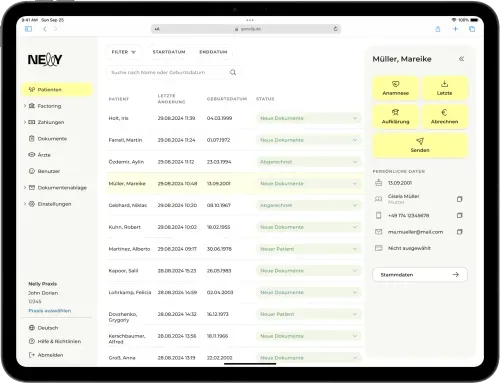500x383 pixels.
Task: Open status dropdown for Müller, Mareike
Action: 308,183
